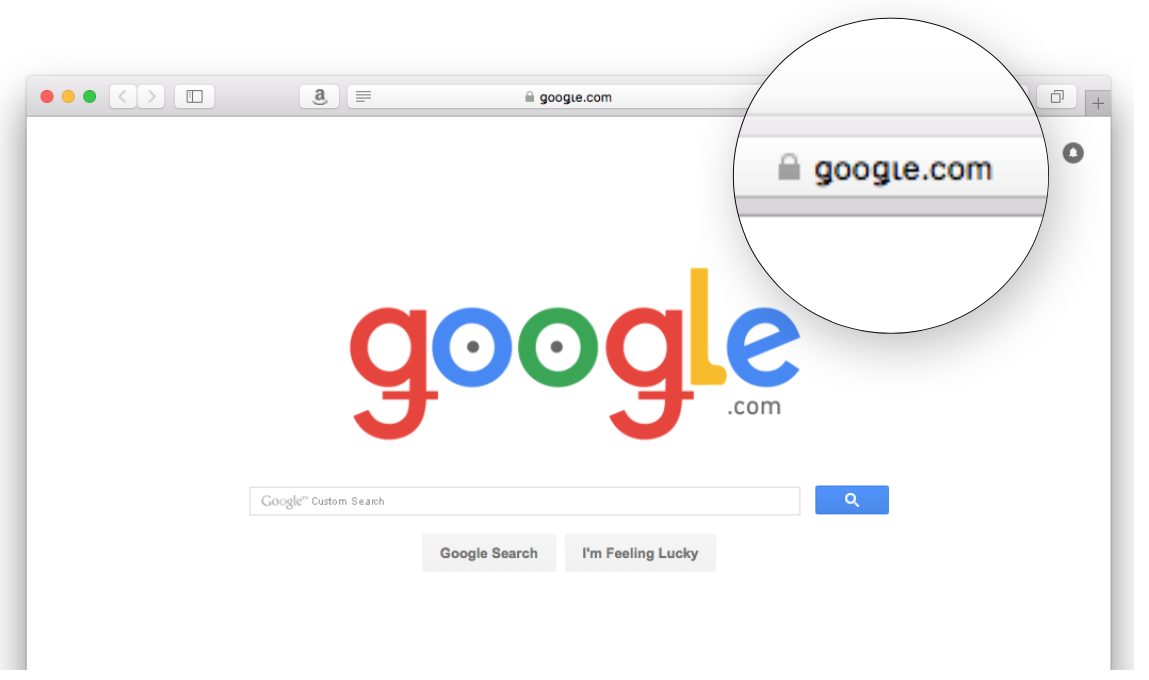1149x680 pixels.
Task: Show the sidebar using the toolbar icon
Action: pos(194,97)
